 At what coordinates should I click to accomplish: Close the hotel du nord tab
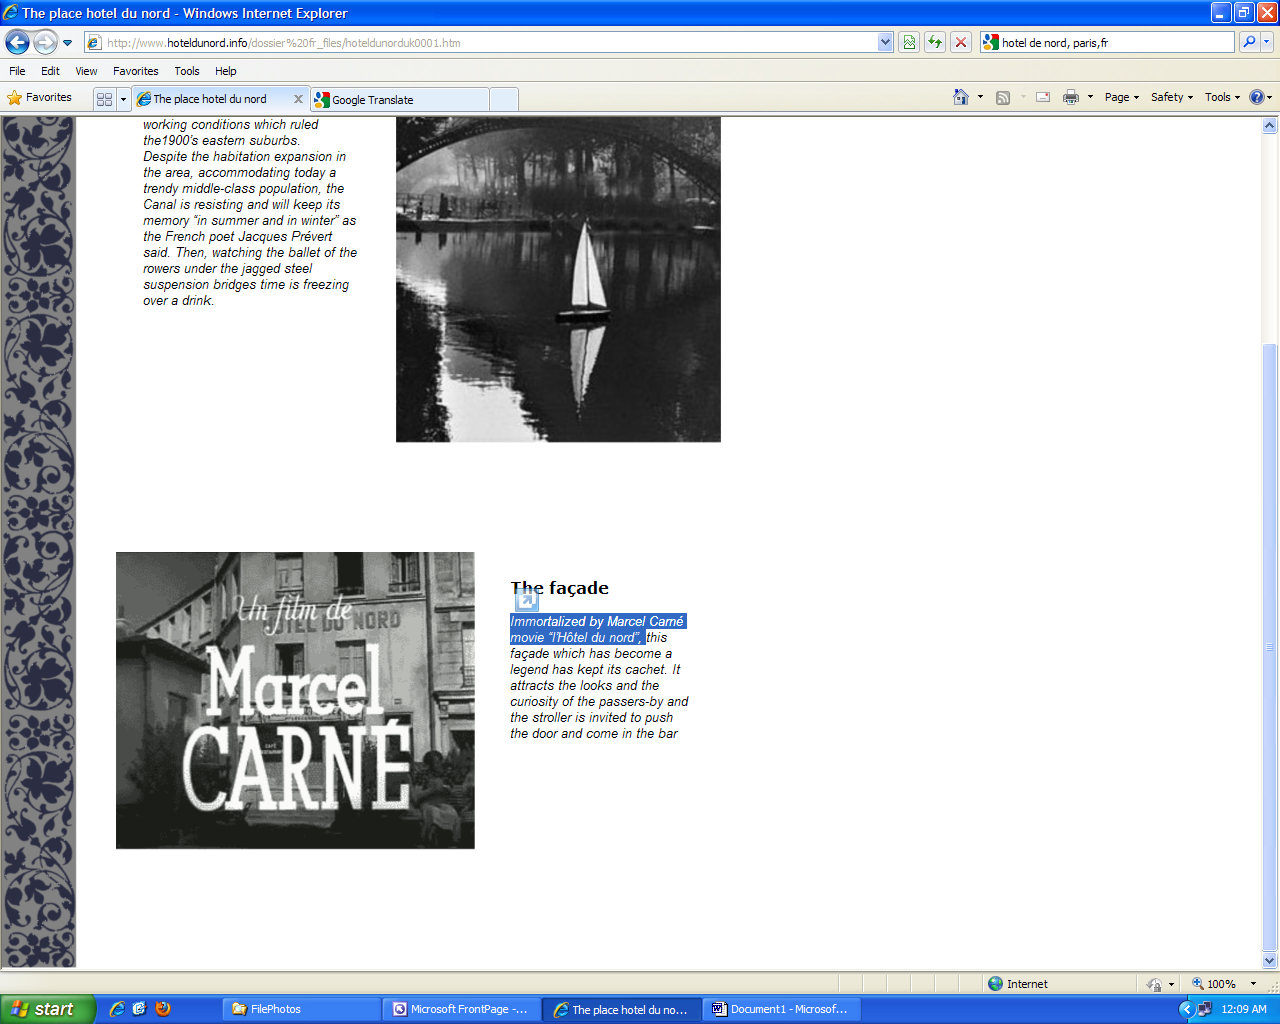tap(298, 99)
